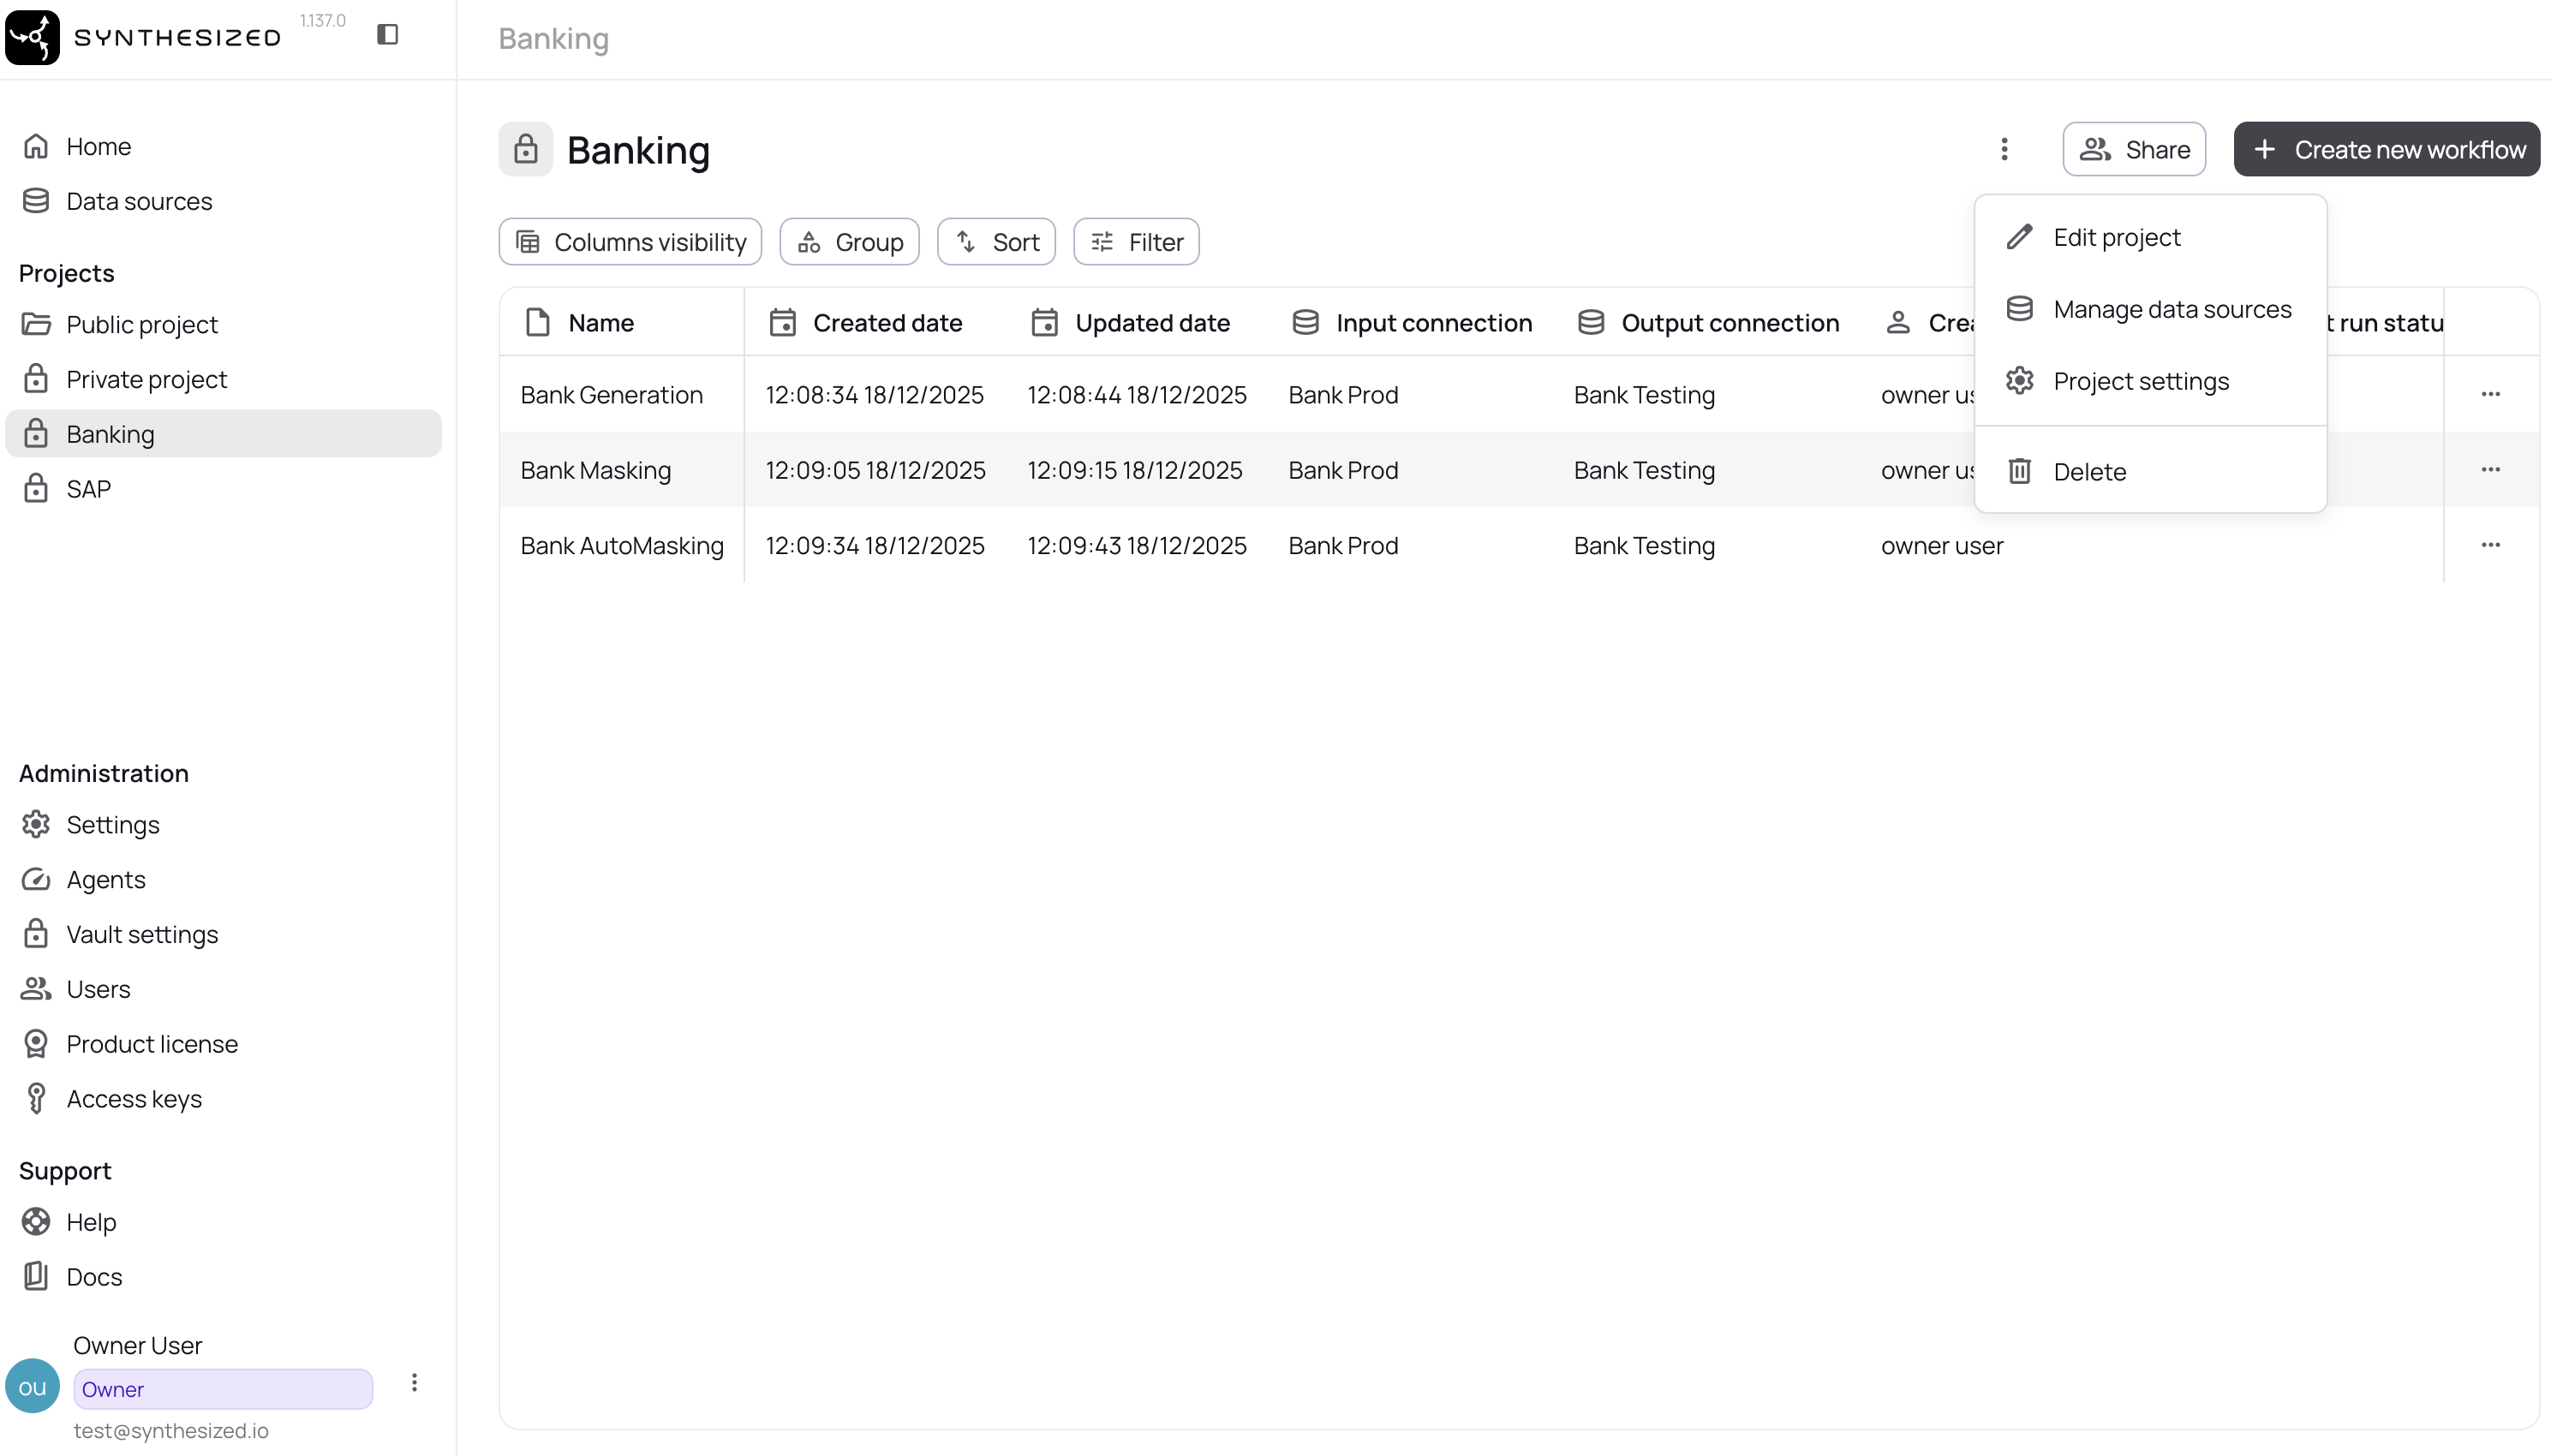Open the Owner User account menu
The width and height of the screenshot is (2551, 1456).
(x=414, y=1383)
